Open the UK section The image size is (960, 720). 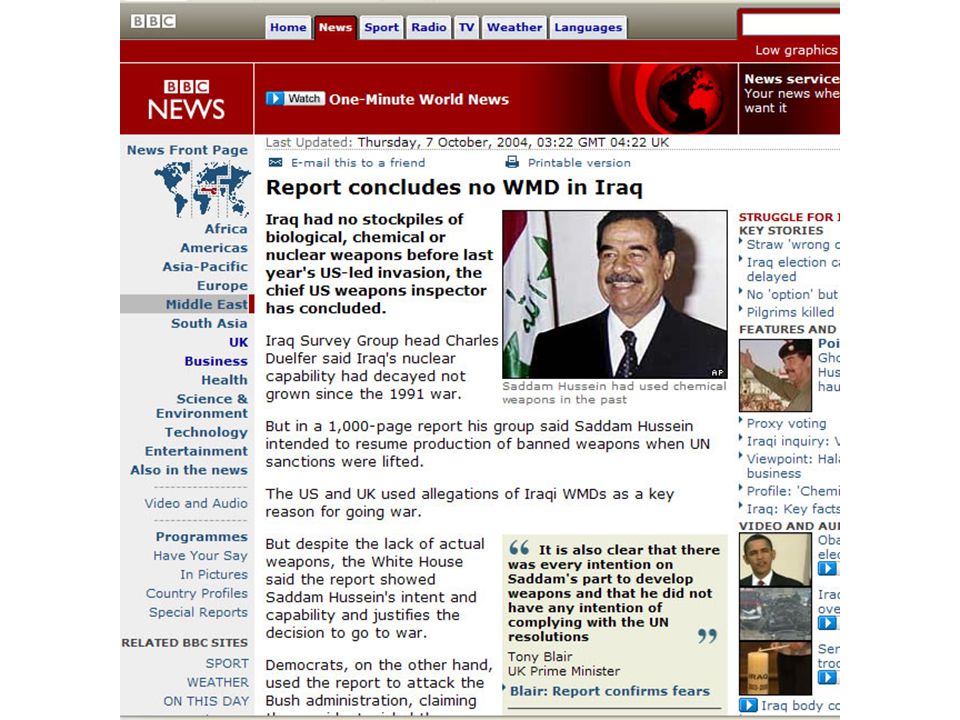tap(238, 342)
